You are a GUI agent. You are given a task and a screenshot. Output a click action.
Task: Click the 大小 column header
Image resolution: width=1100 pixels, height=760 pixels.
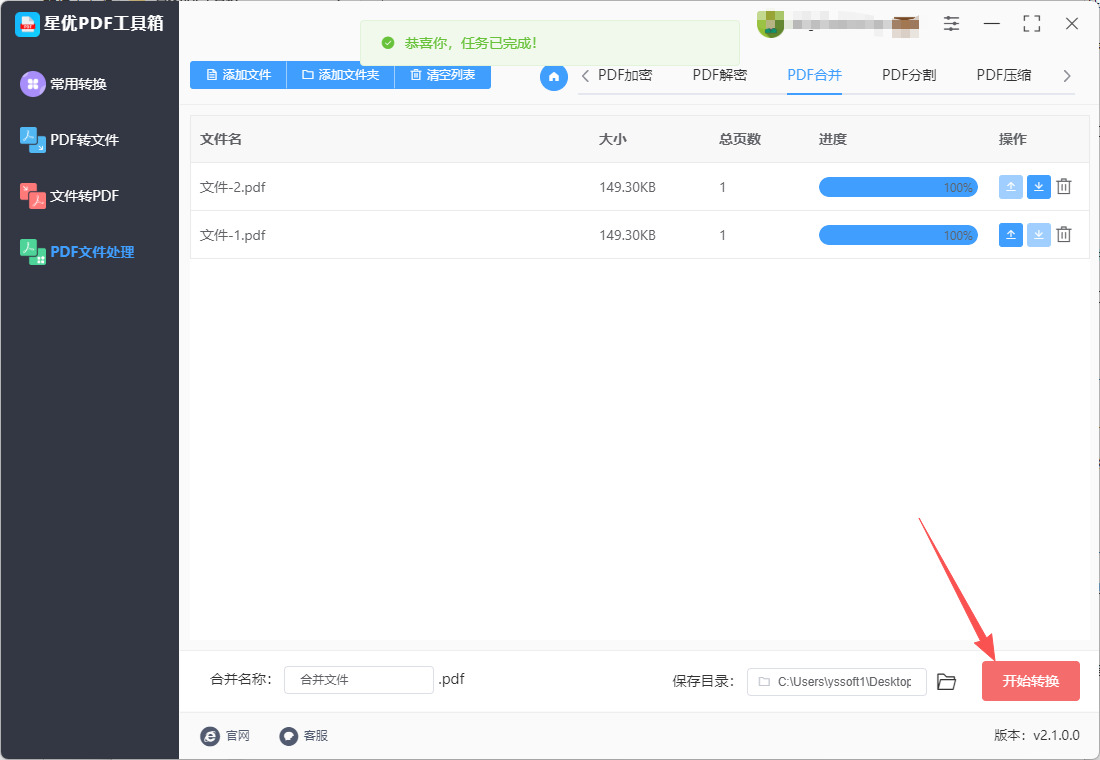click(612, 139)
